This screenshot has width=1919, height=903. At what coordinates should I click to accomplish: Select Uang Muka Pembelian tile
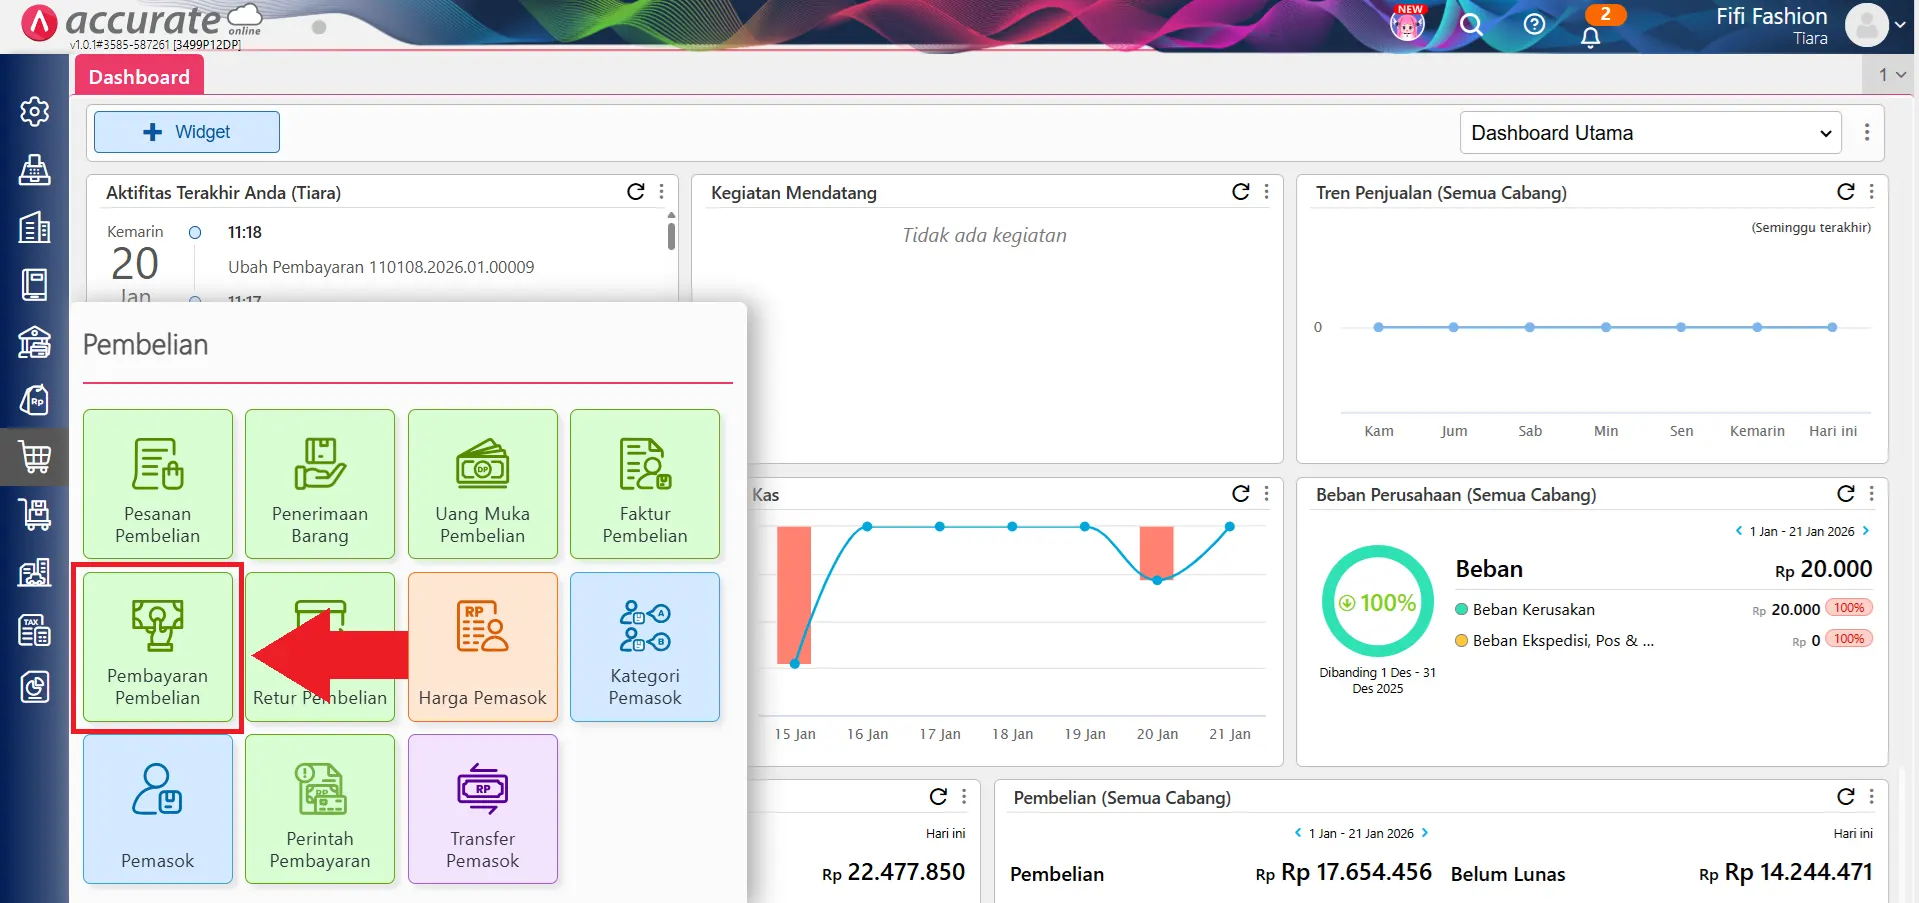[482, 484]
